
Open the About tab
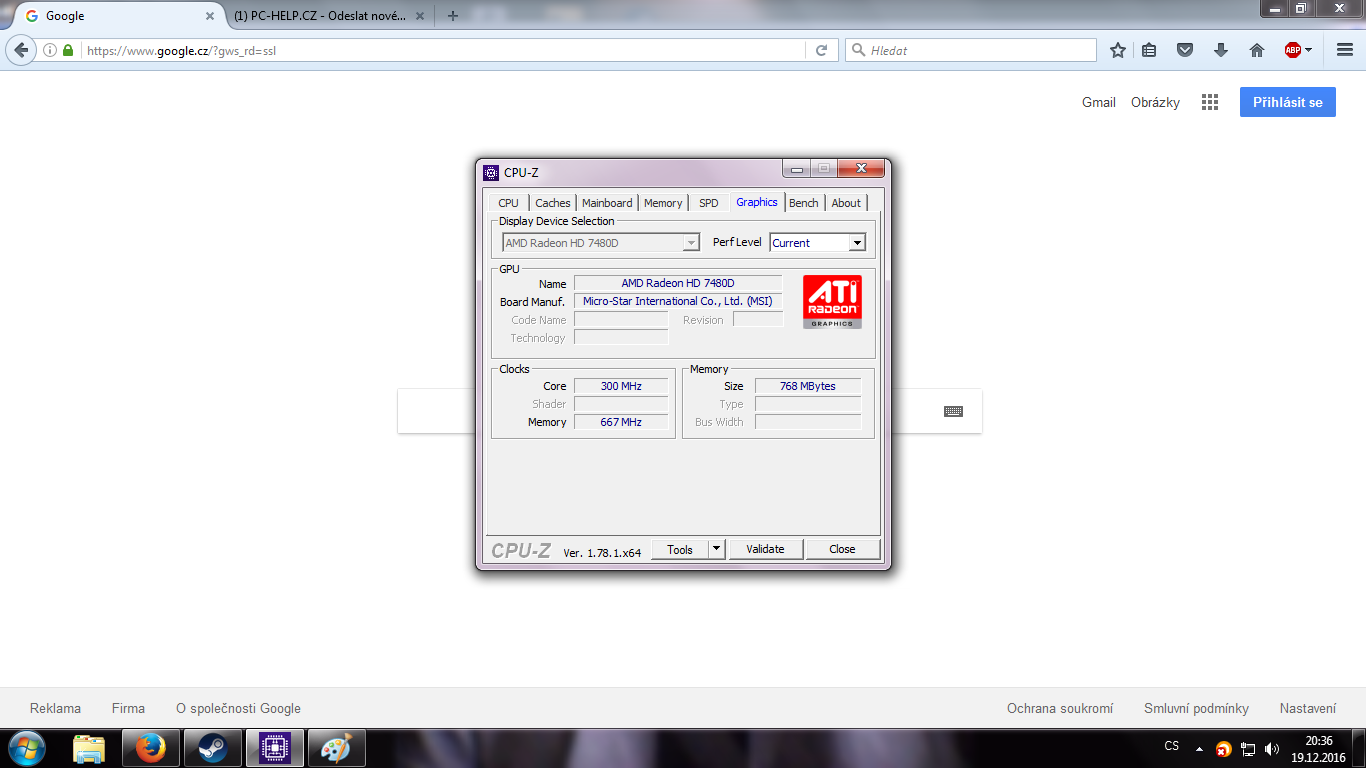846,203
